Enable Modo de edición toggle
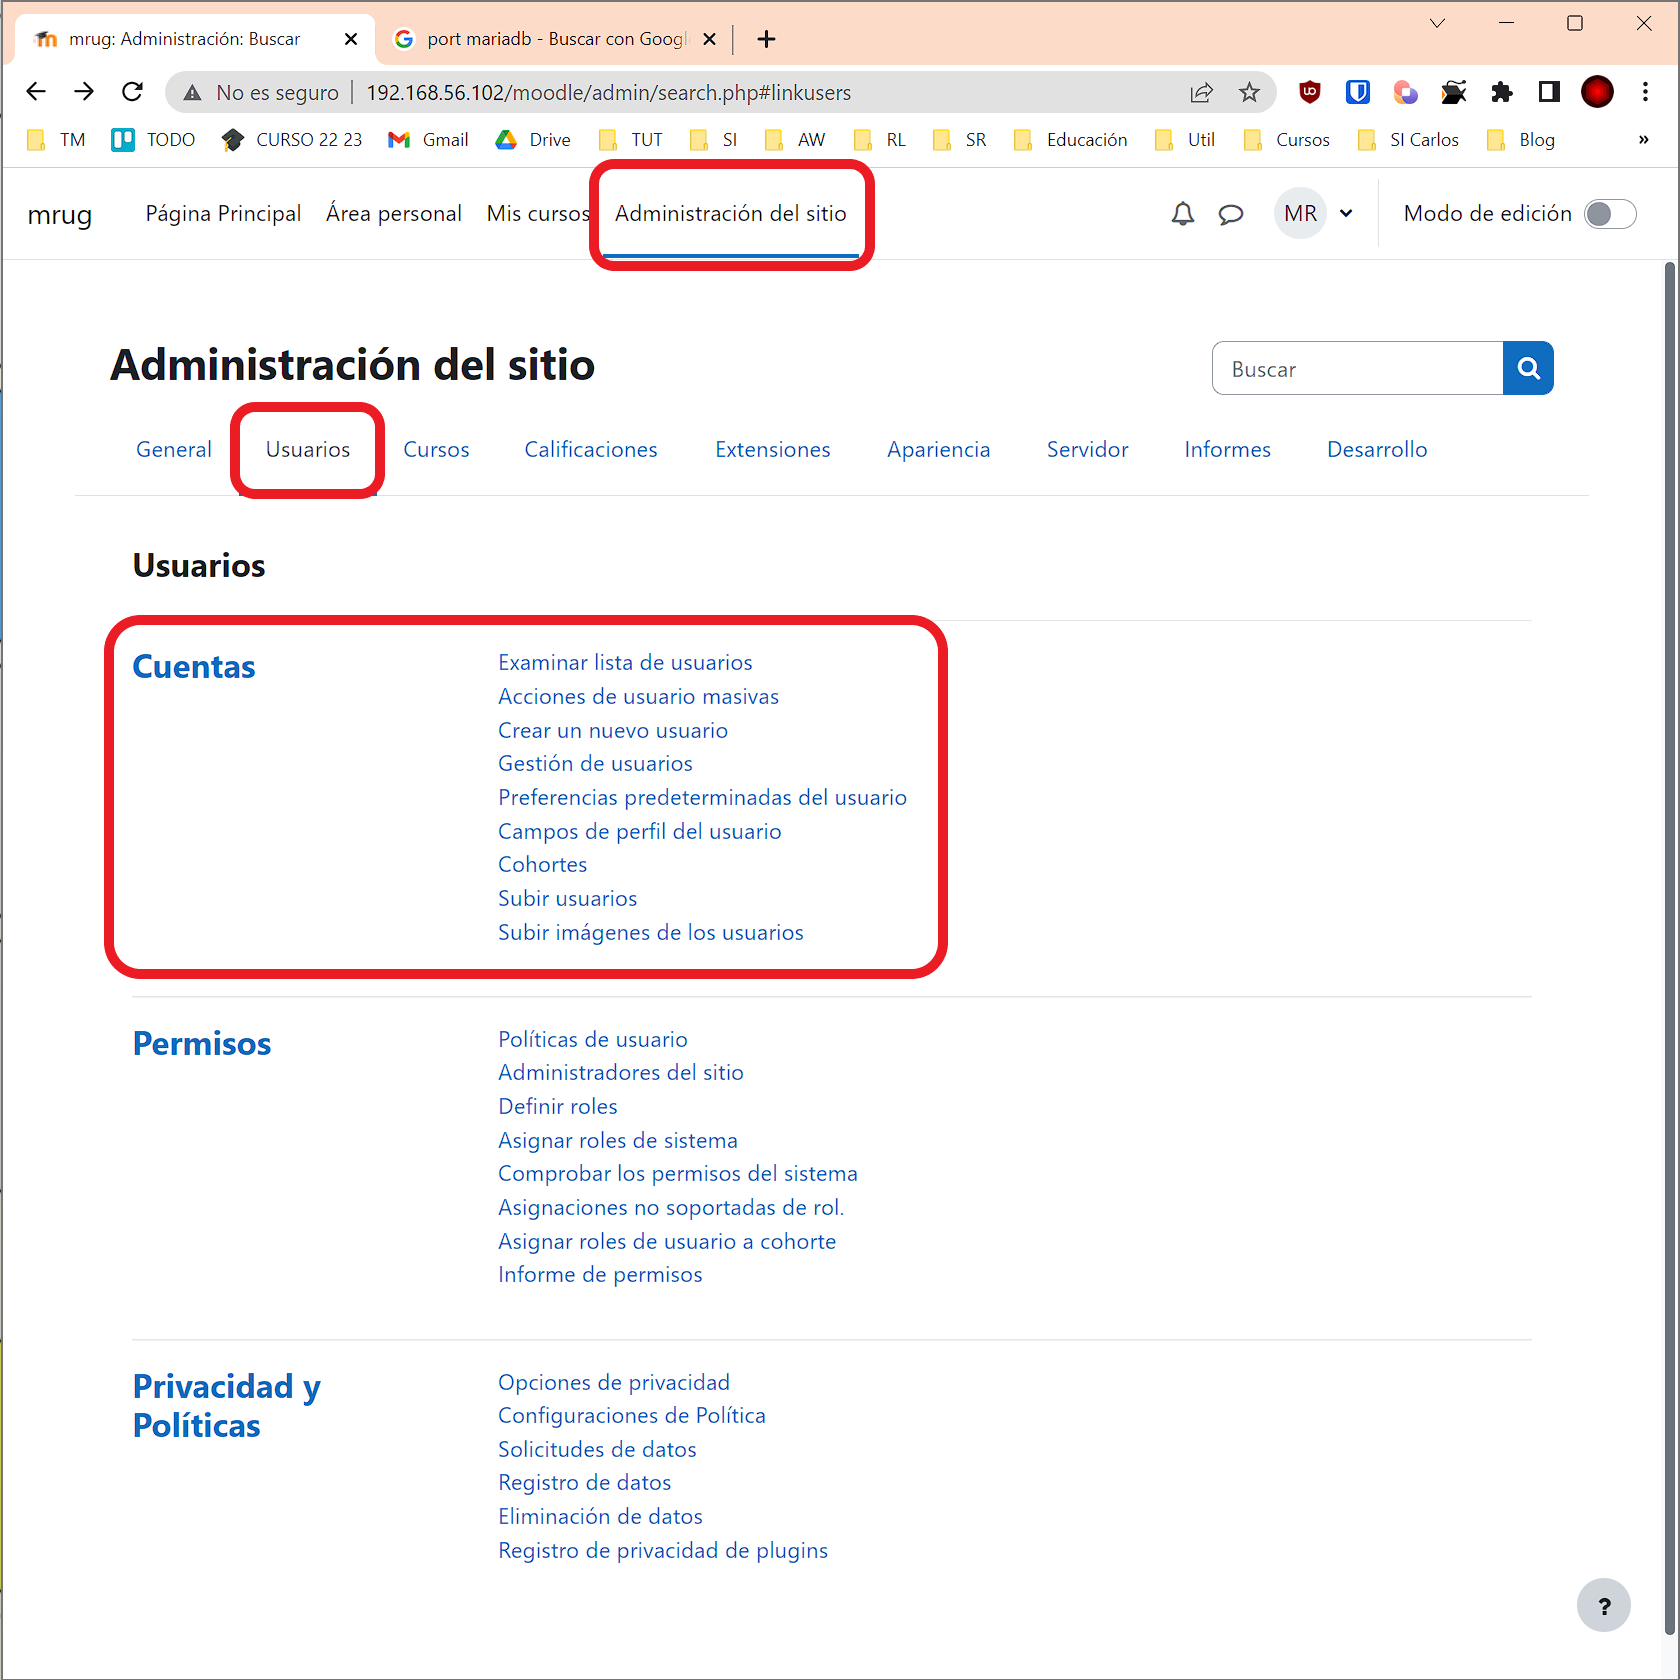 pos(1610,213)
